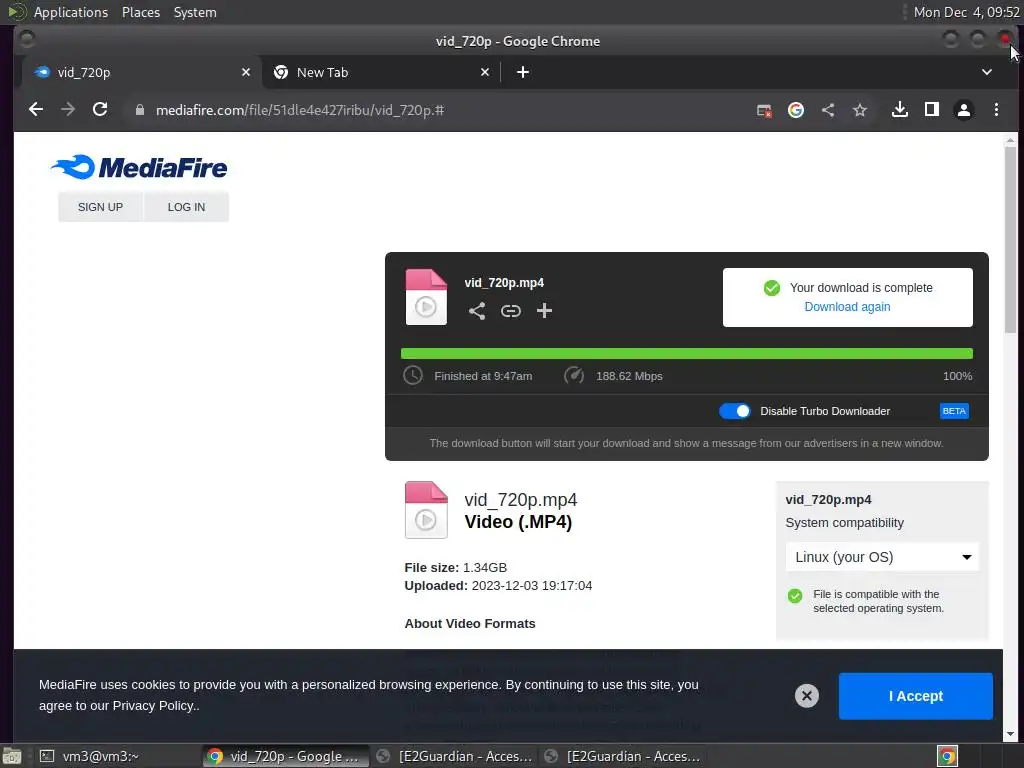Click the Chrome icon at taskbar right

[947, 756]
